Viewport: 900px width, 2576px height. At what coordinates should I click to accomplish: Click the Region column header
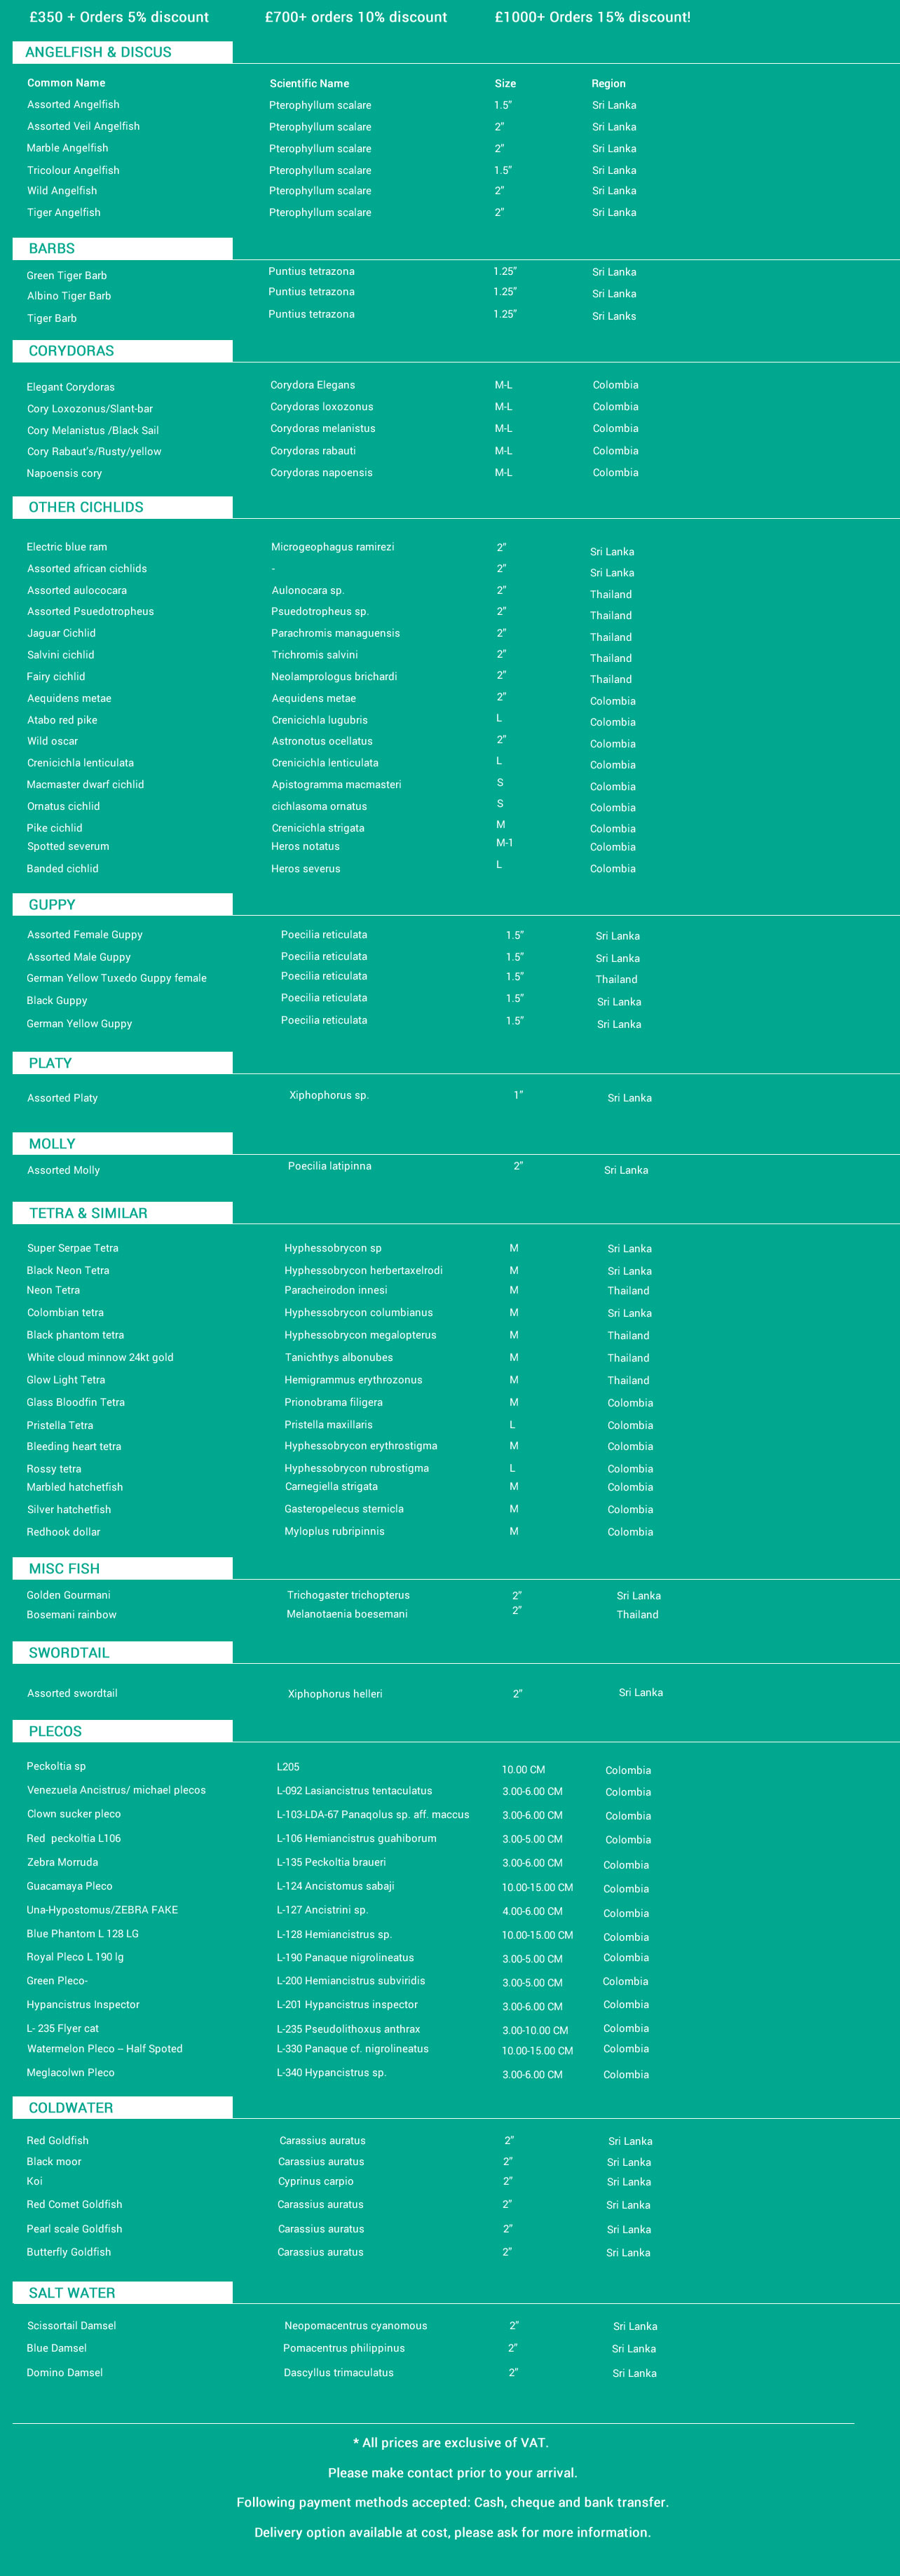tap(608, 84)
